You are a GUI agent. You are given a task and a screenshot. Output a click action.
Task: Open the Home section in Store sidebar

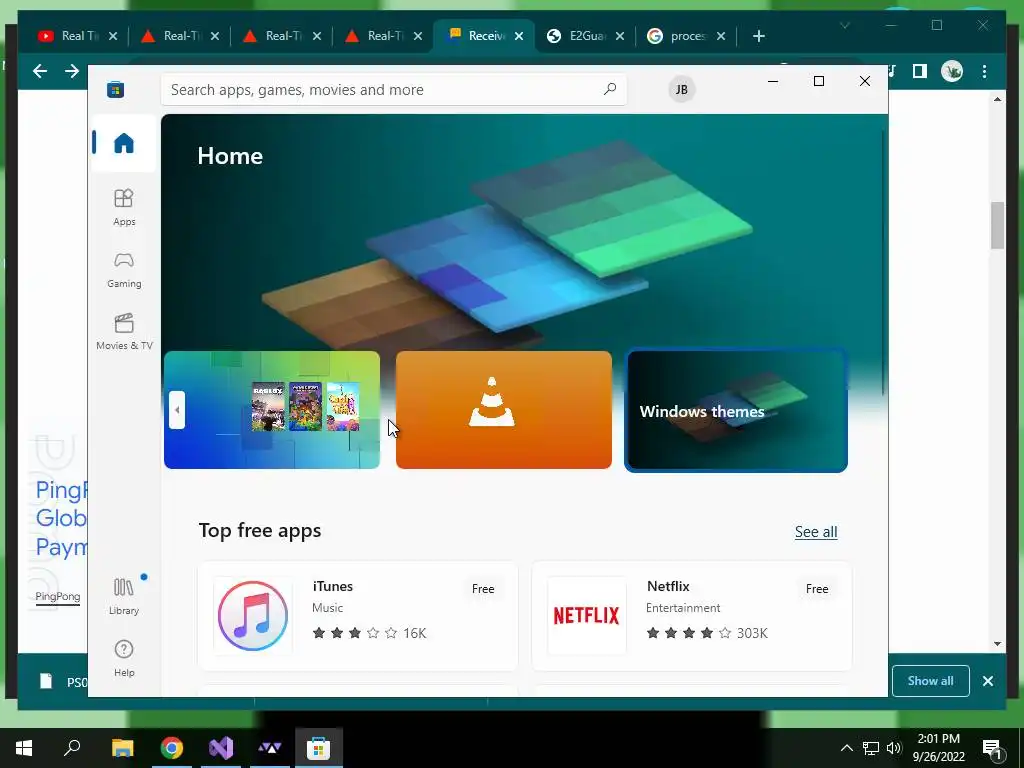tap(123, 143)
